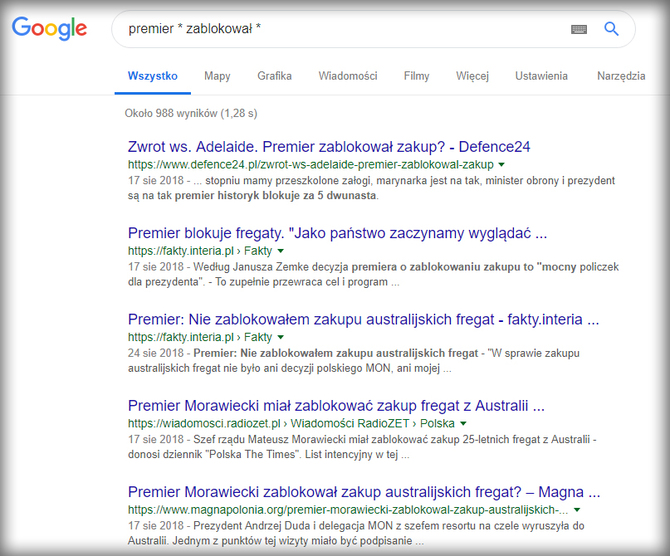Open the Wiadomości tab
Image resolution: width=670 pixels, height=556 pixels.
[348, 76]
